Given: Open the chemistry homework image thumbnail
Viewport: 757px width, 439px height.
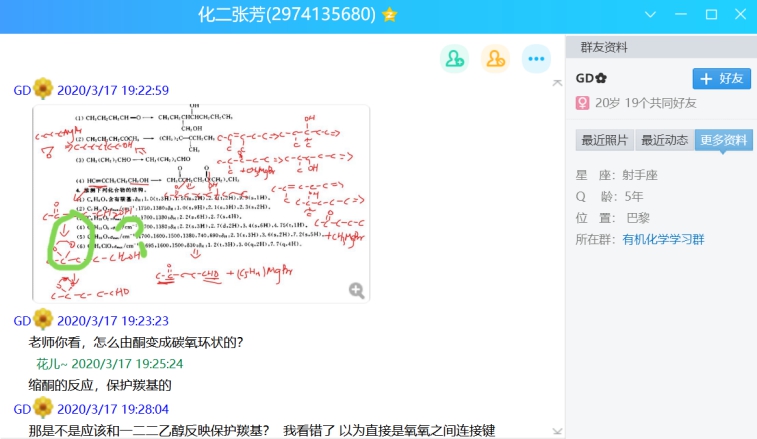Looking at the screenshot, I should click(x=200, y=202).
